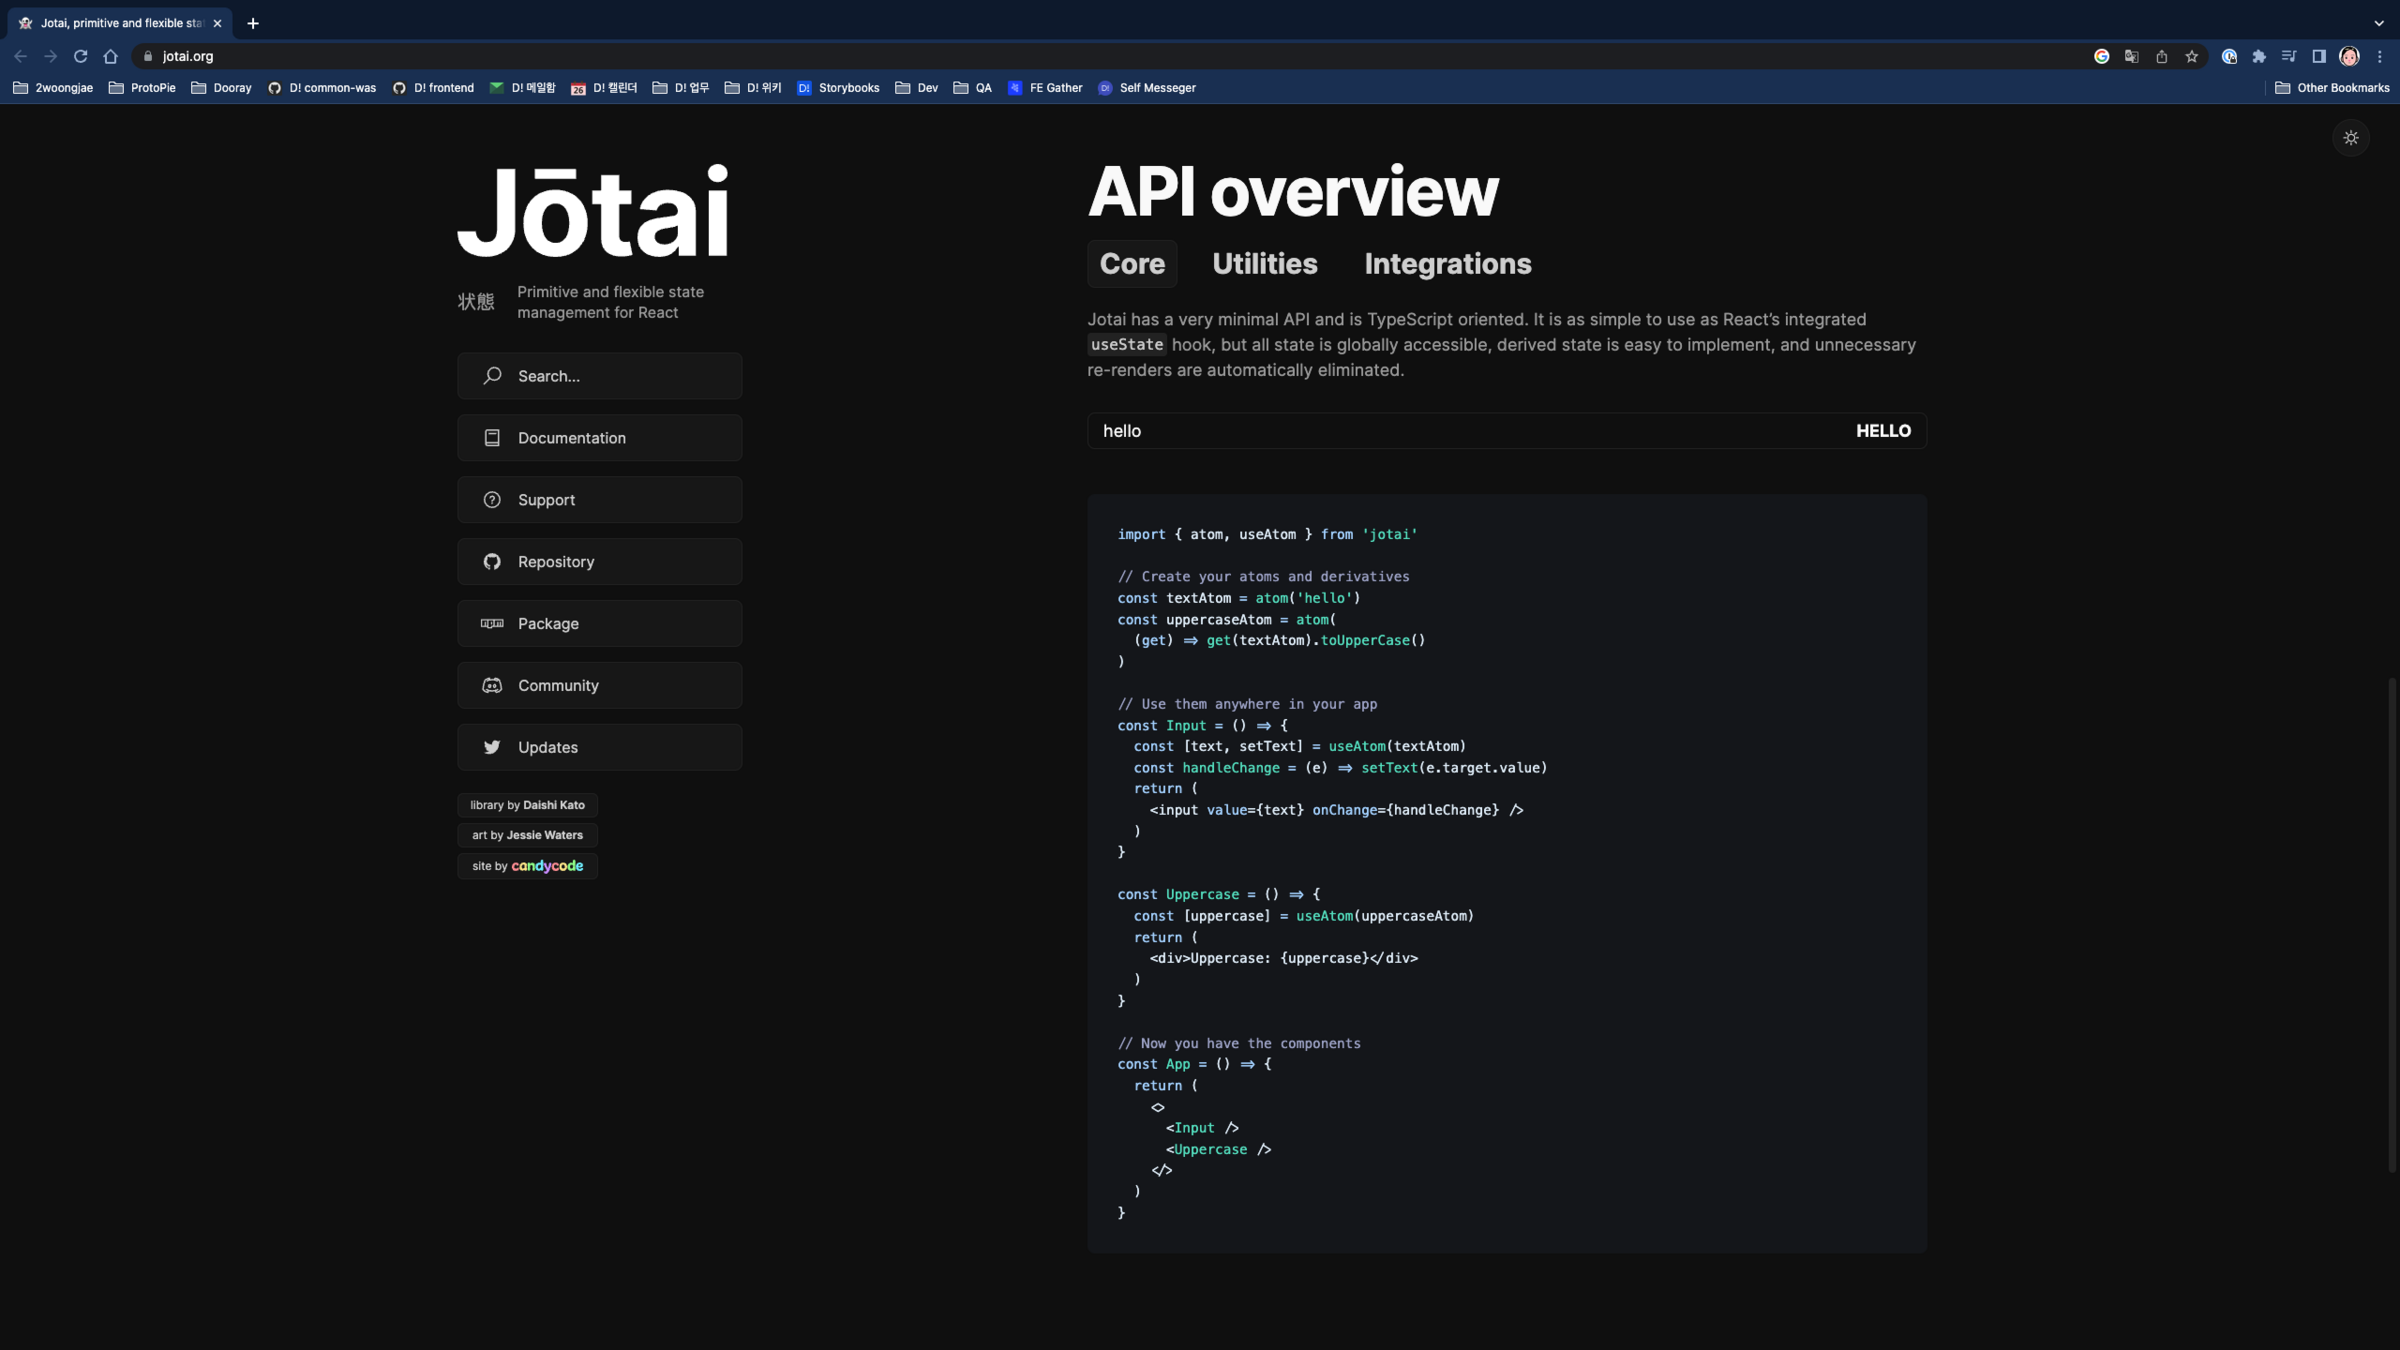Open the Other Bookmarks folder

[2332, 88]
